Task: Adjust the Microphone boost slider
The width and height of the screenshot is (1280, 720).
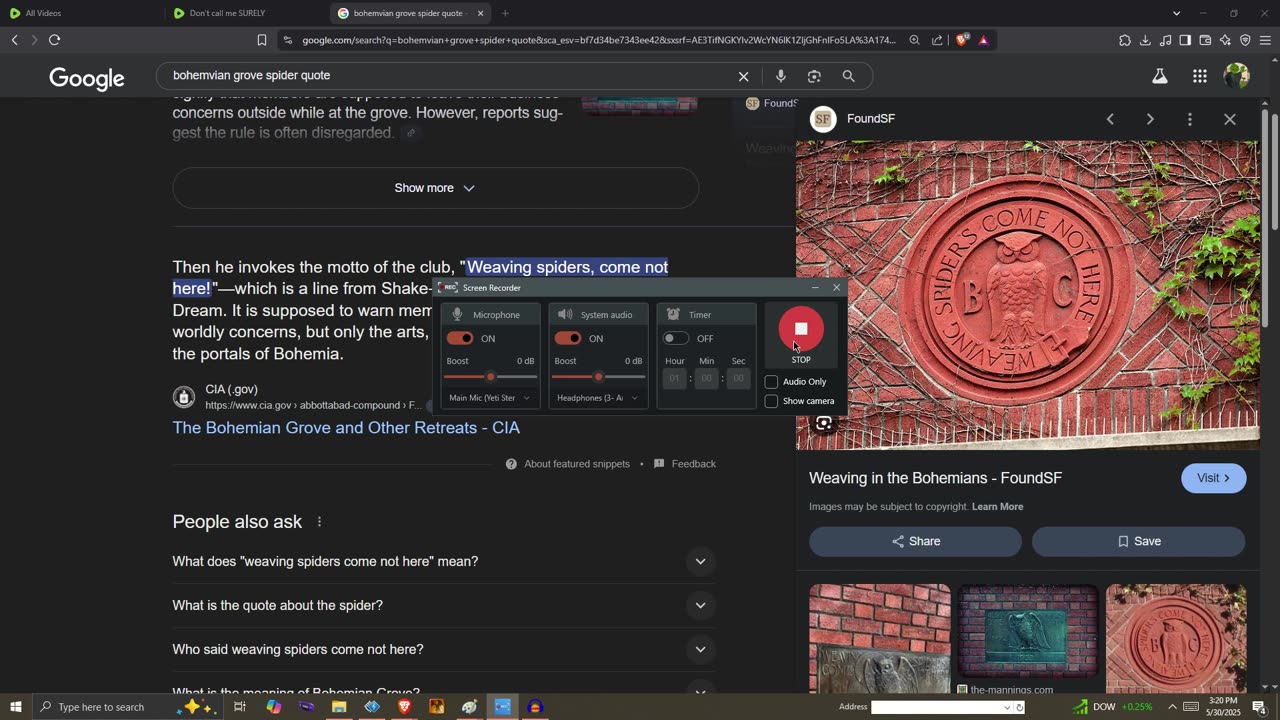Action: point(490,377)
